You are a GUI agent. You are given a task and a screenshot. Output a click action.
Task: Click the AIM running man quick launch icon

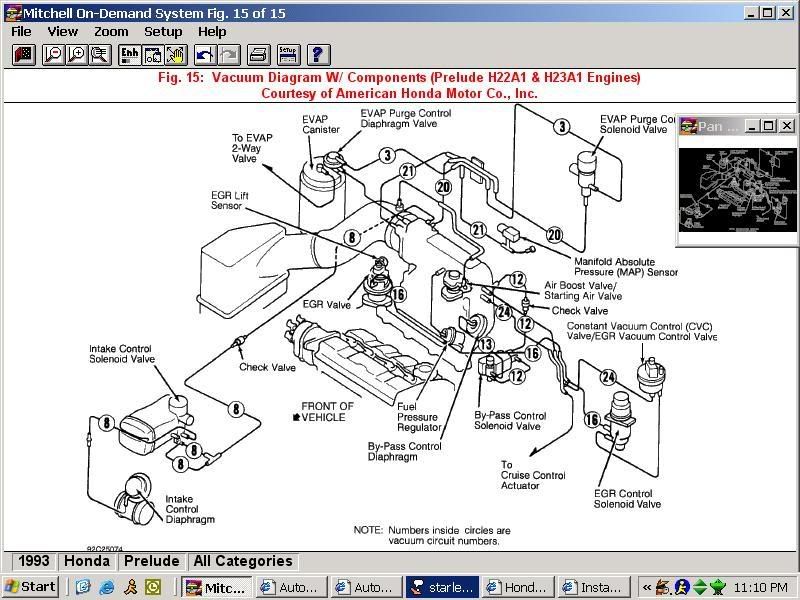(x=131, y=587)
